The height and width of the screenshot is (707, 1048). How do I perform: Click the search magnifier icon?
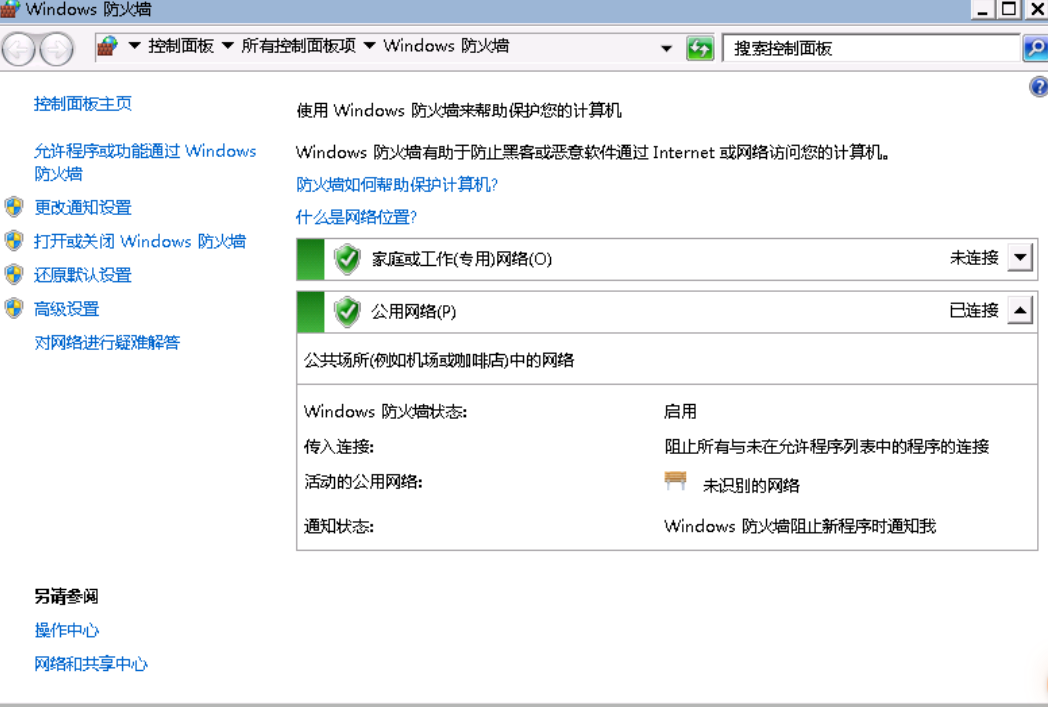pyautogui.click(x=1035, y=48)
